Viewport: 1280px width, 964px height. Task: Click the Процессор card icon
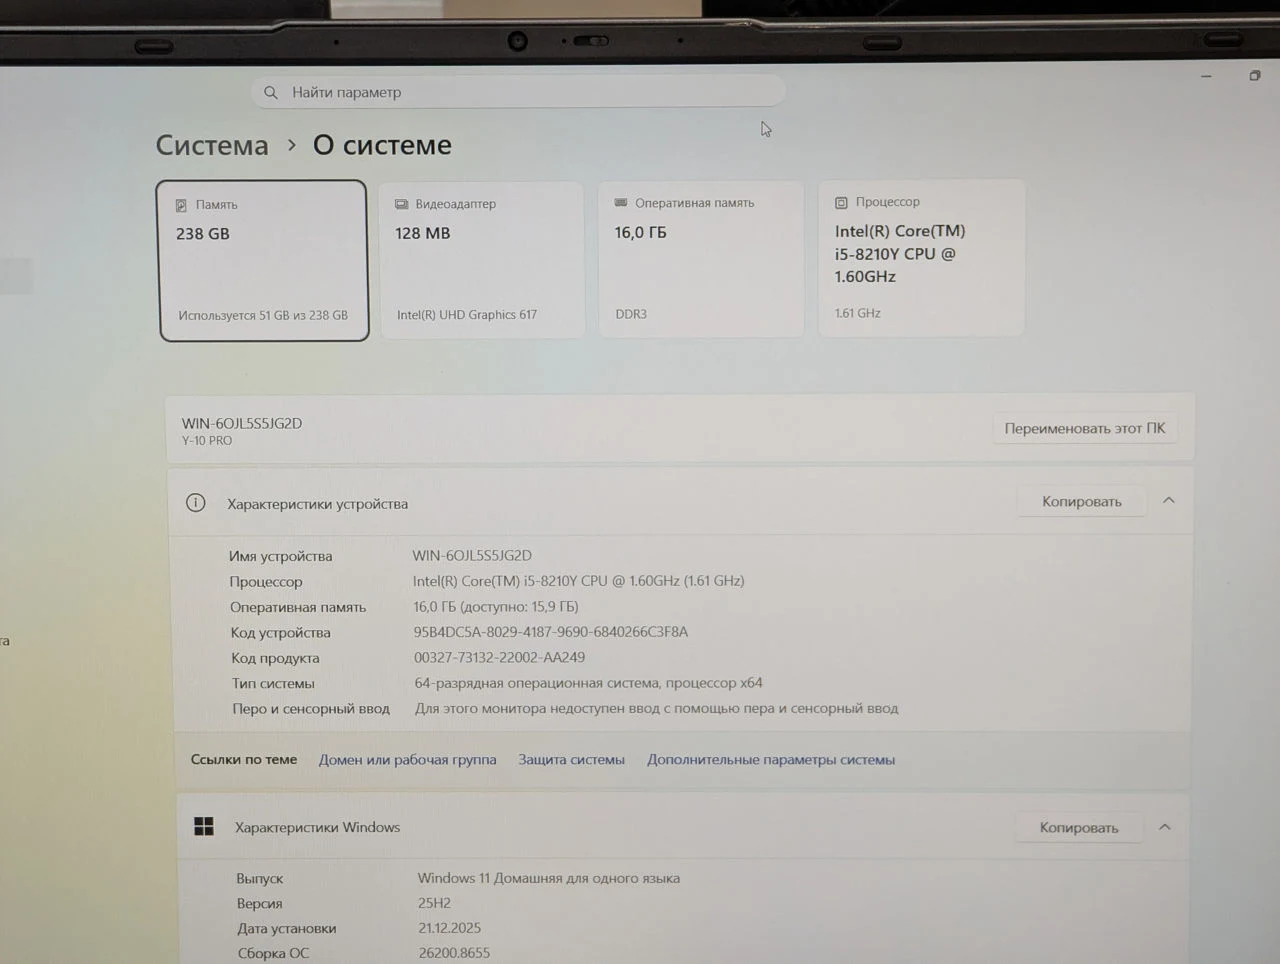point(841,202)
